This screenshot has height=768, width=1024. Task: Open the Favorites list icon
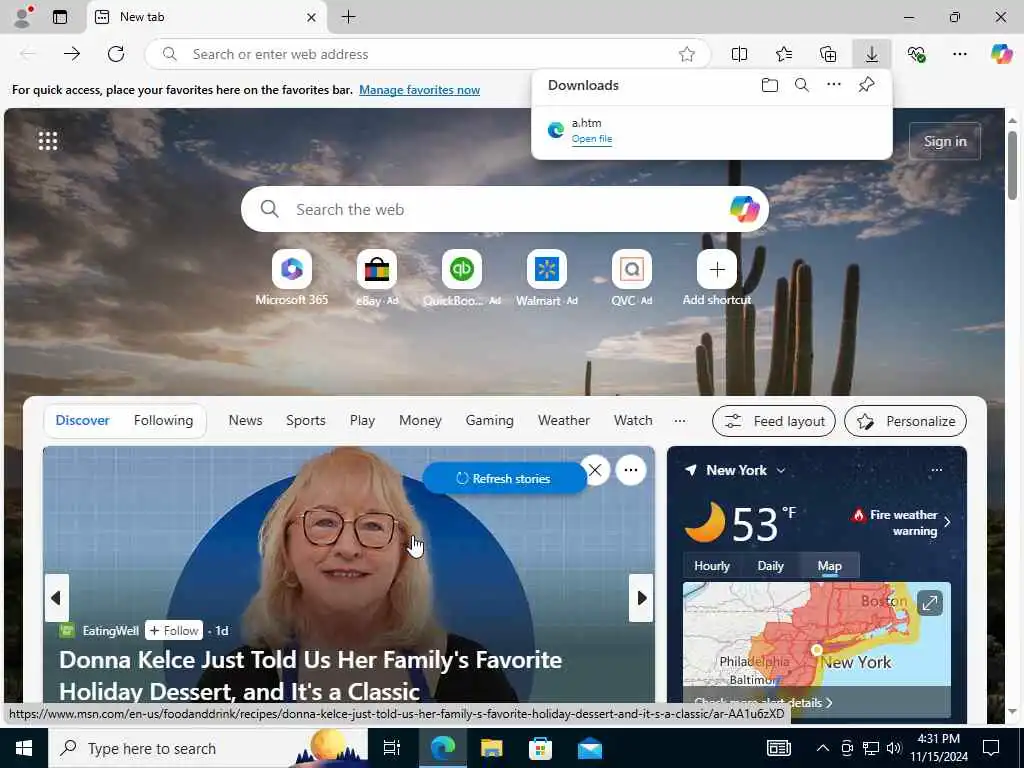pyautogui.click(x=784, y=54)
